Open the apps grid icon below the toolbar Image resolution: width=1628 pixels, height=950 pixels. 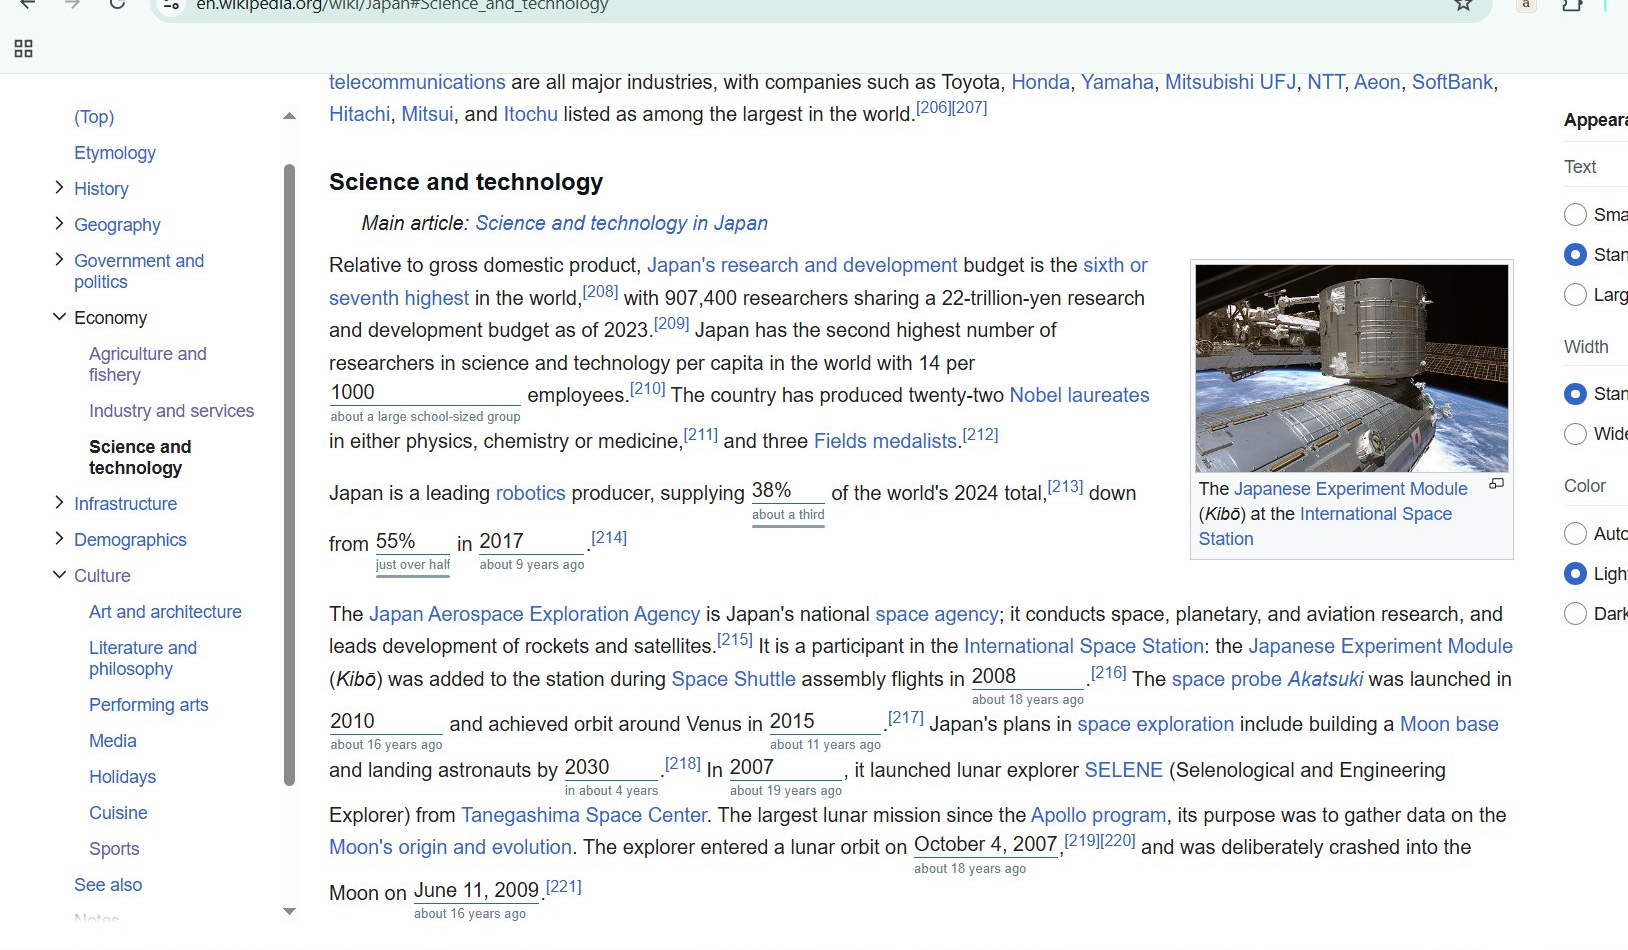click(x=23, y=48)
